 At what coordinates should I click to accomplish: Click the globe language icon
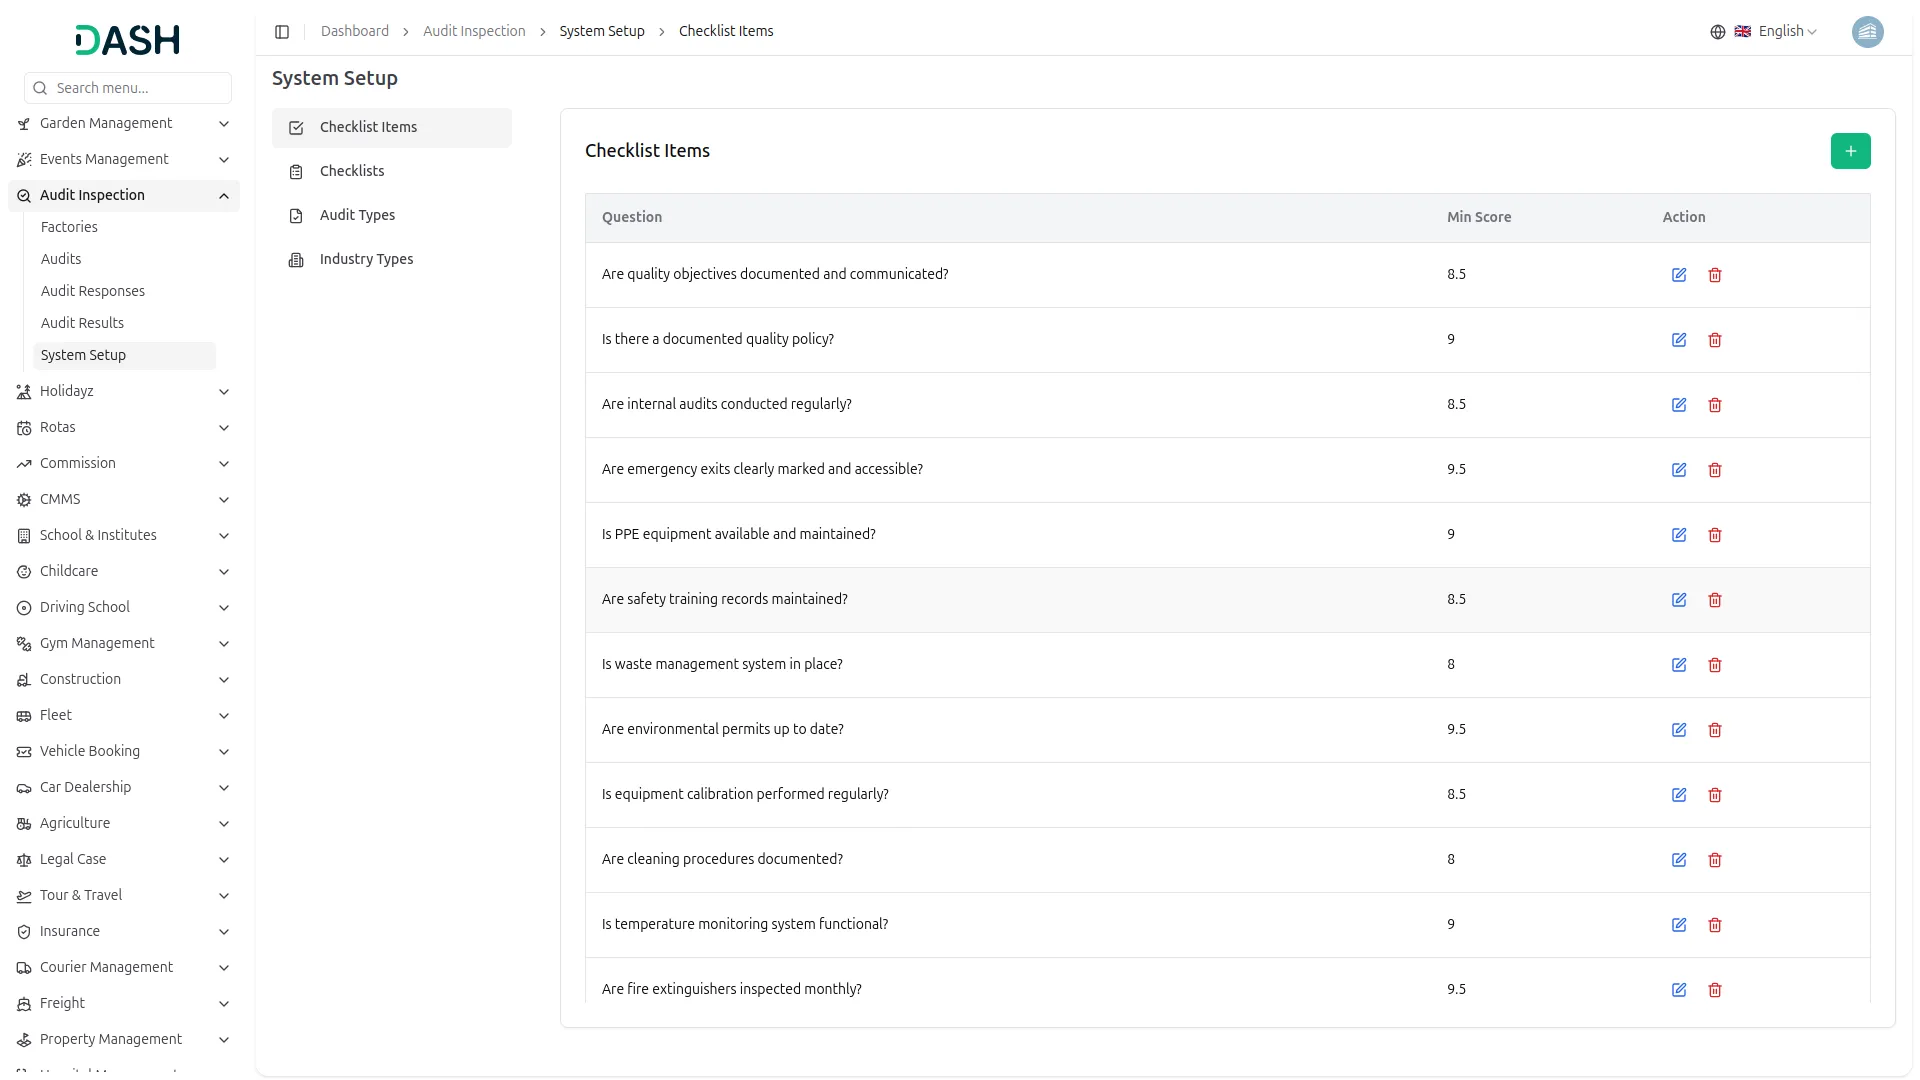1718,32
